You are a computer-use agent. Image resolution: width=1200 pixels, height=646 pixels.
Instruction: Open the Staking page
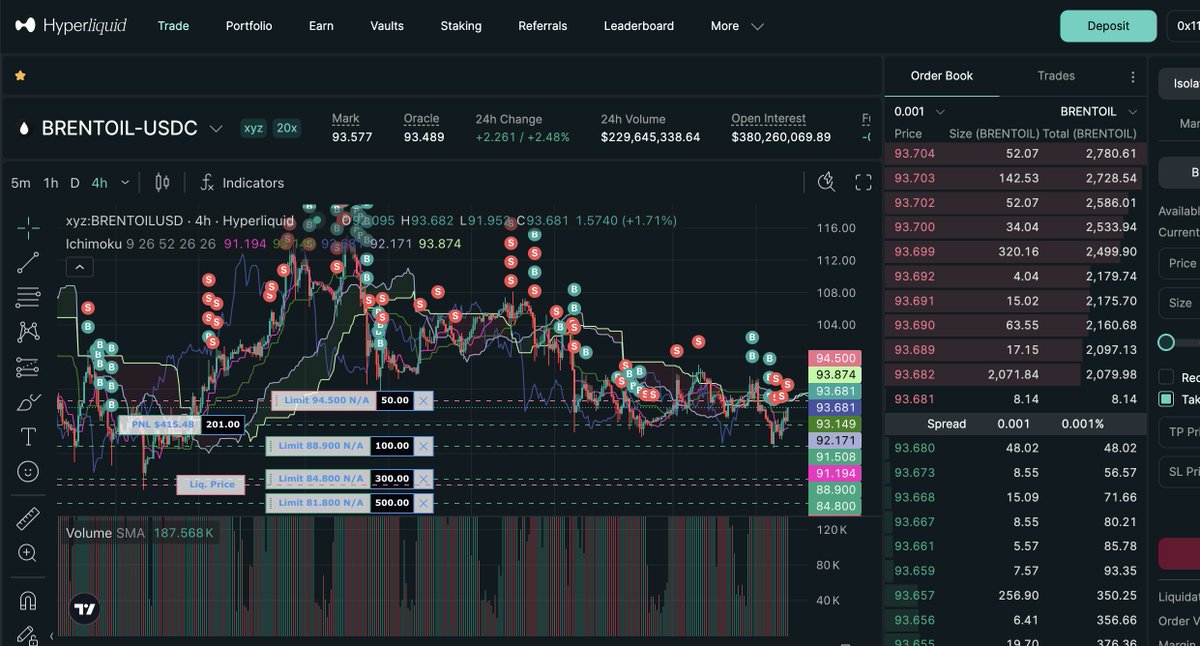click(x=461, y=26)
